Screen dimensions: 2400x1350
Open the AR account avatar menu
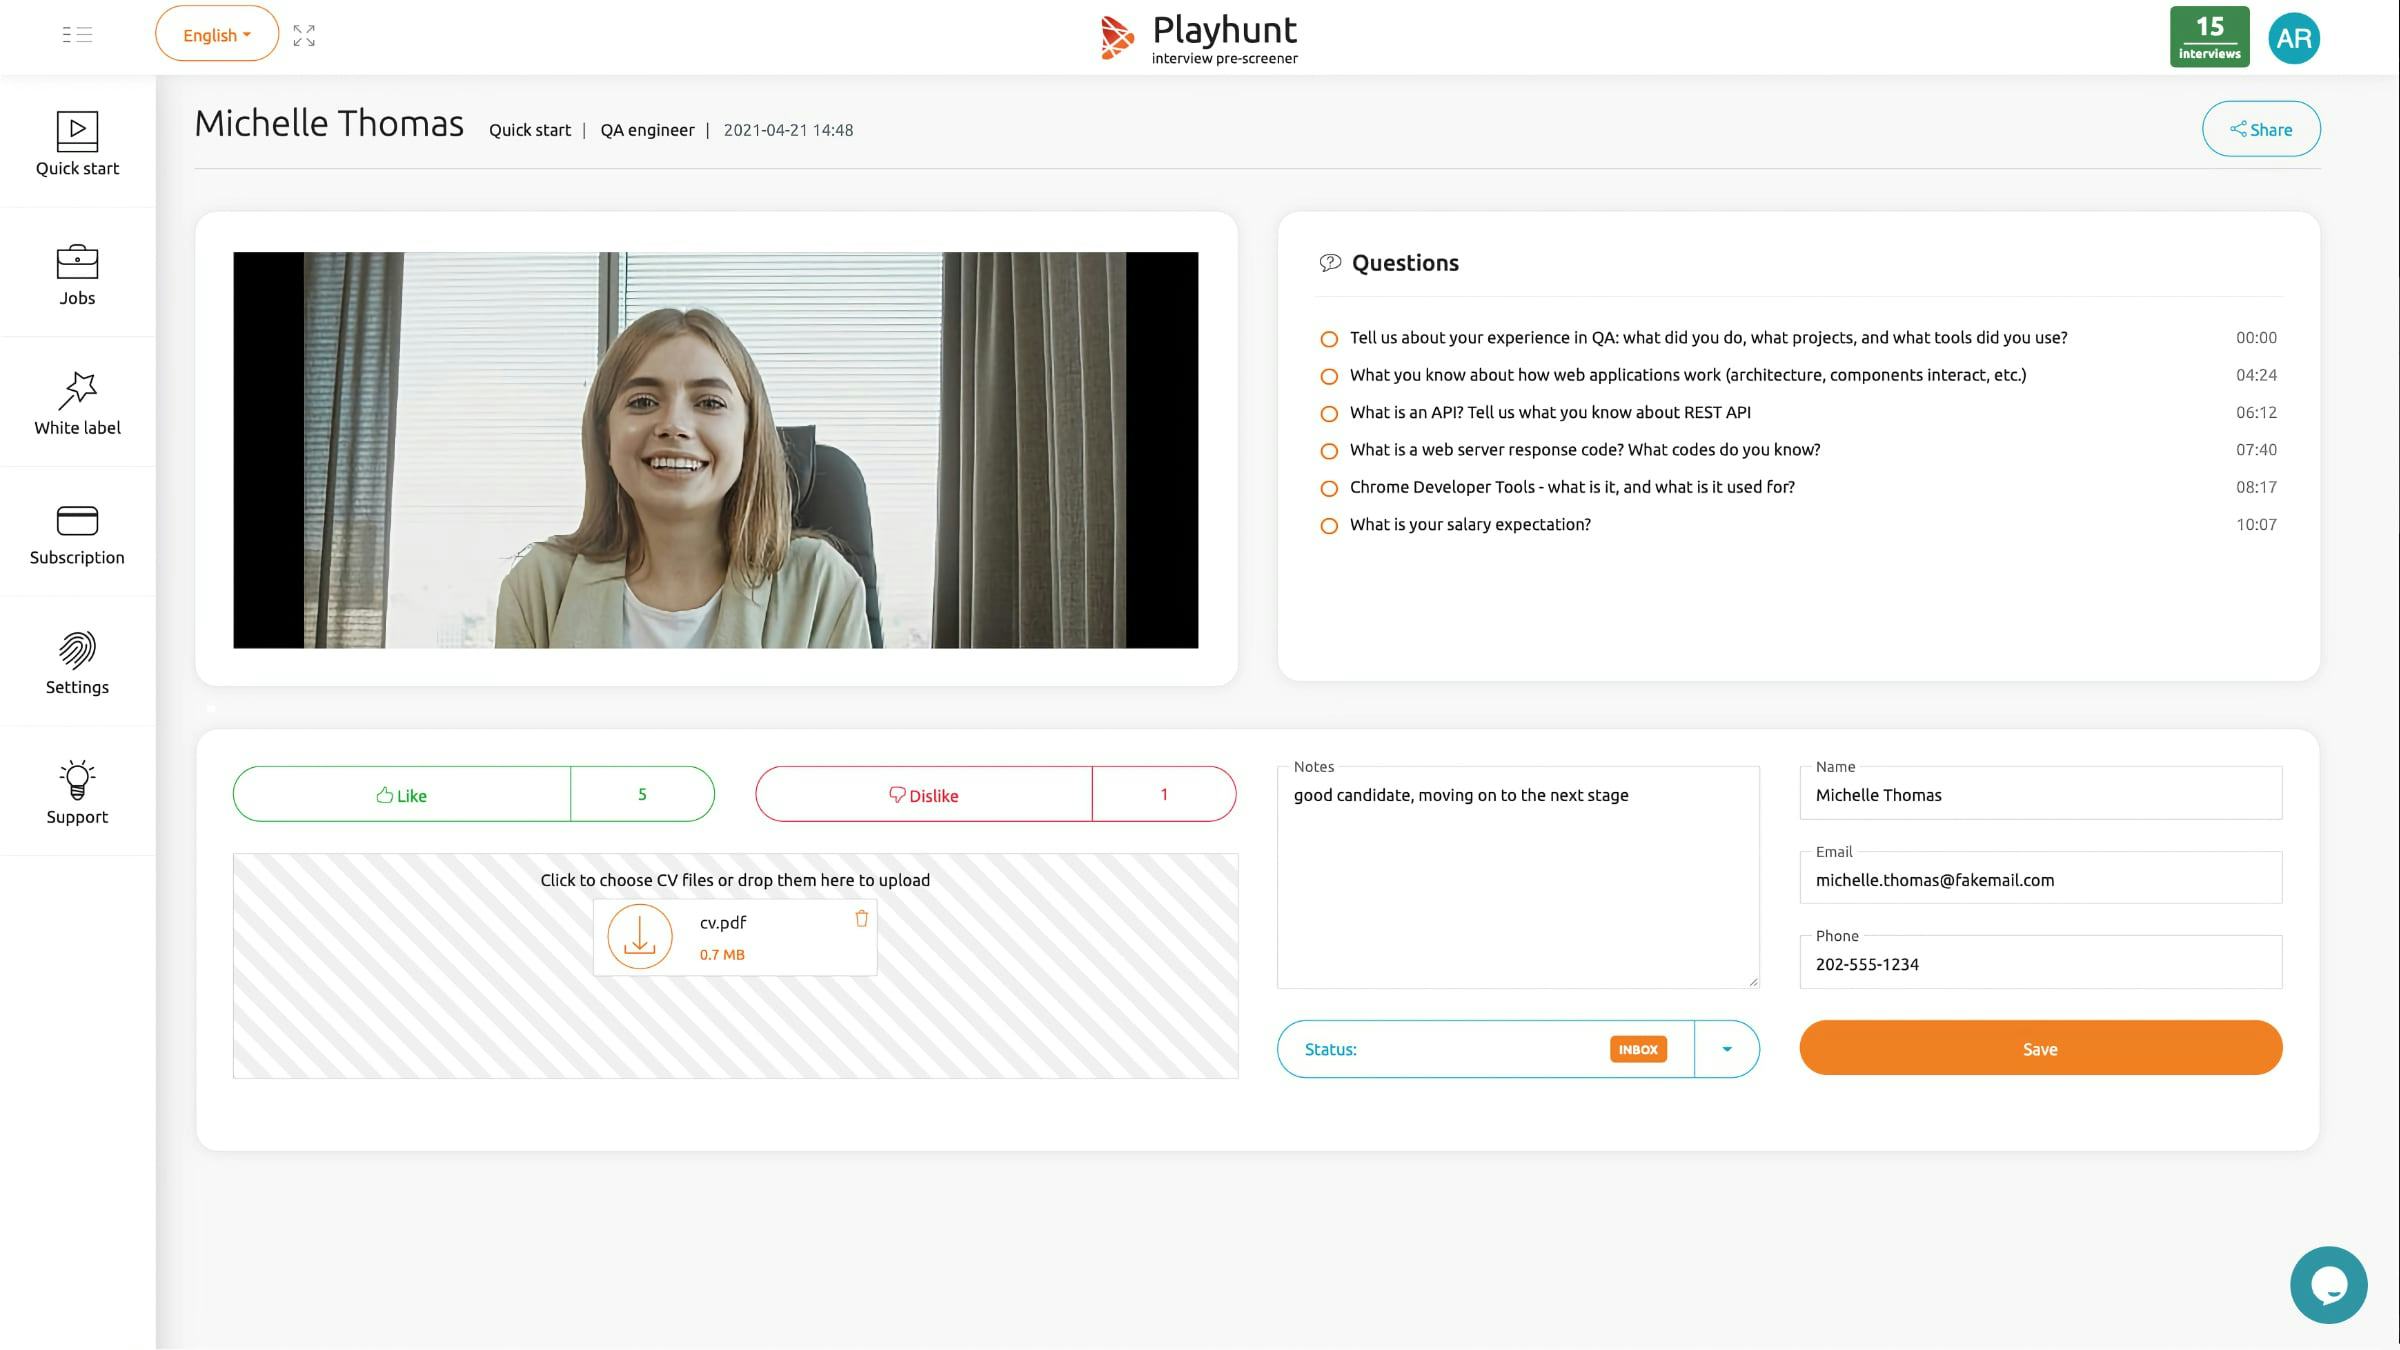[2294, 37]
